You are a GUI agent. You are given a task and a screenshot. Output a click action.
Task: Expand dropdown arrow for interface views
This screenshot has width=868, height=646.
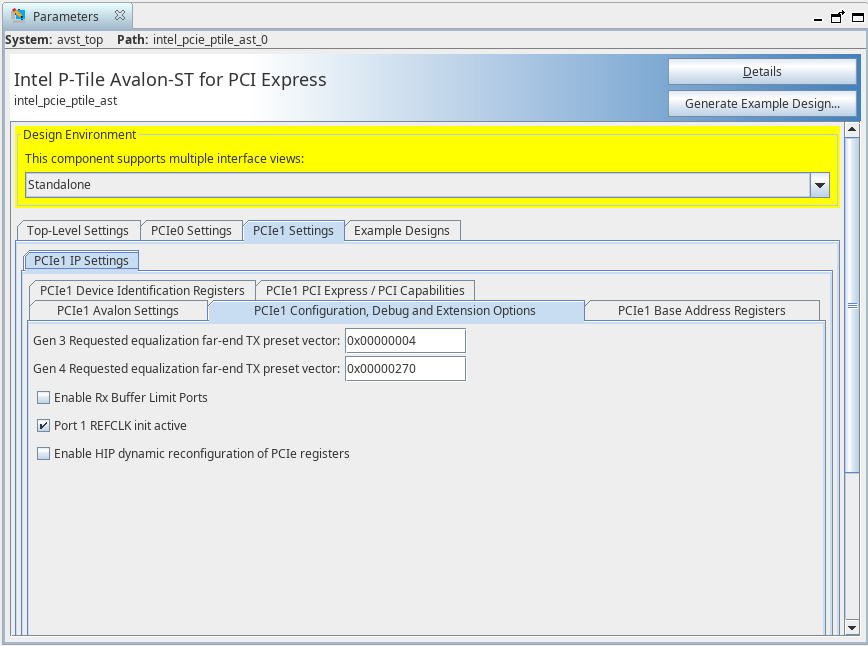point(820,185)
